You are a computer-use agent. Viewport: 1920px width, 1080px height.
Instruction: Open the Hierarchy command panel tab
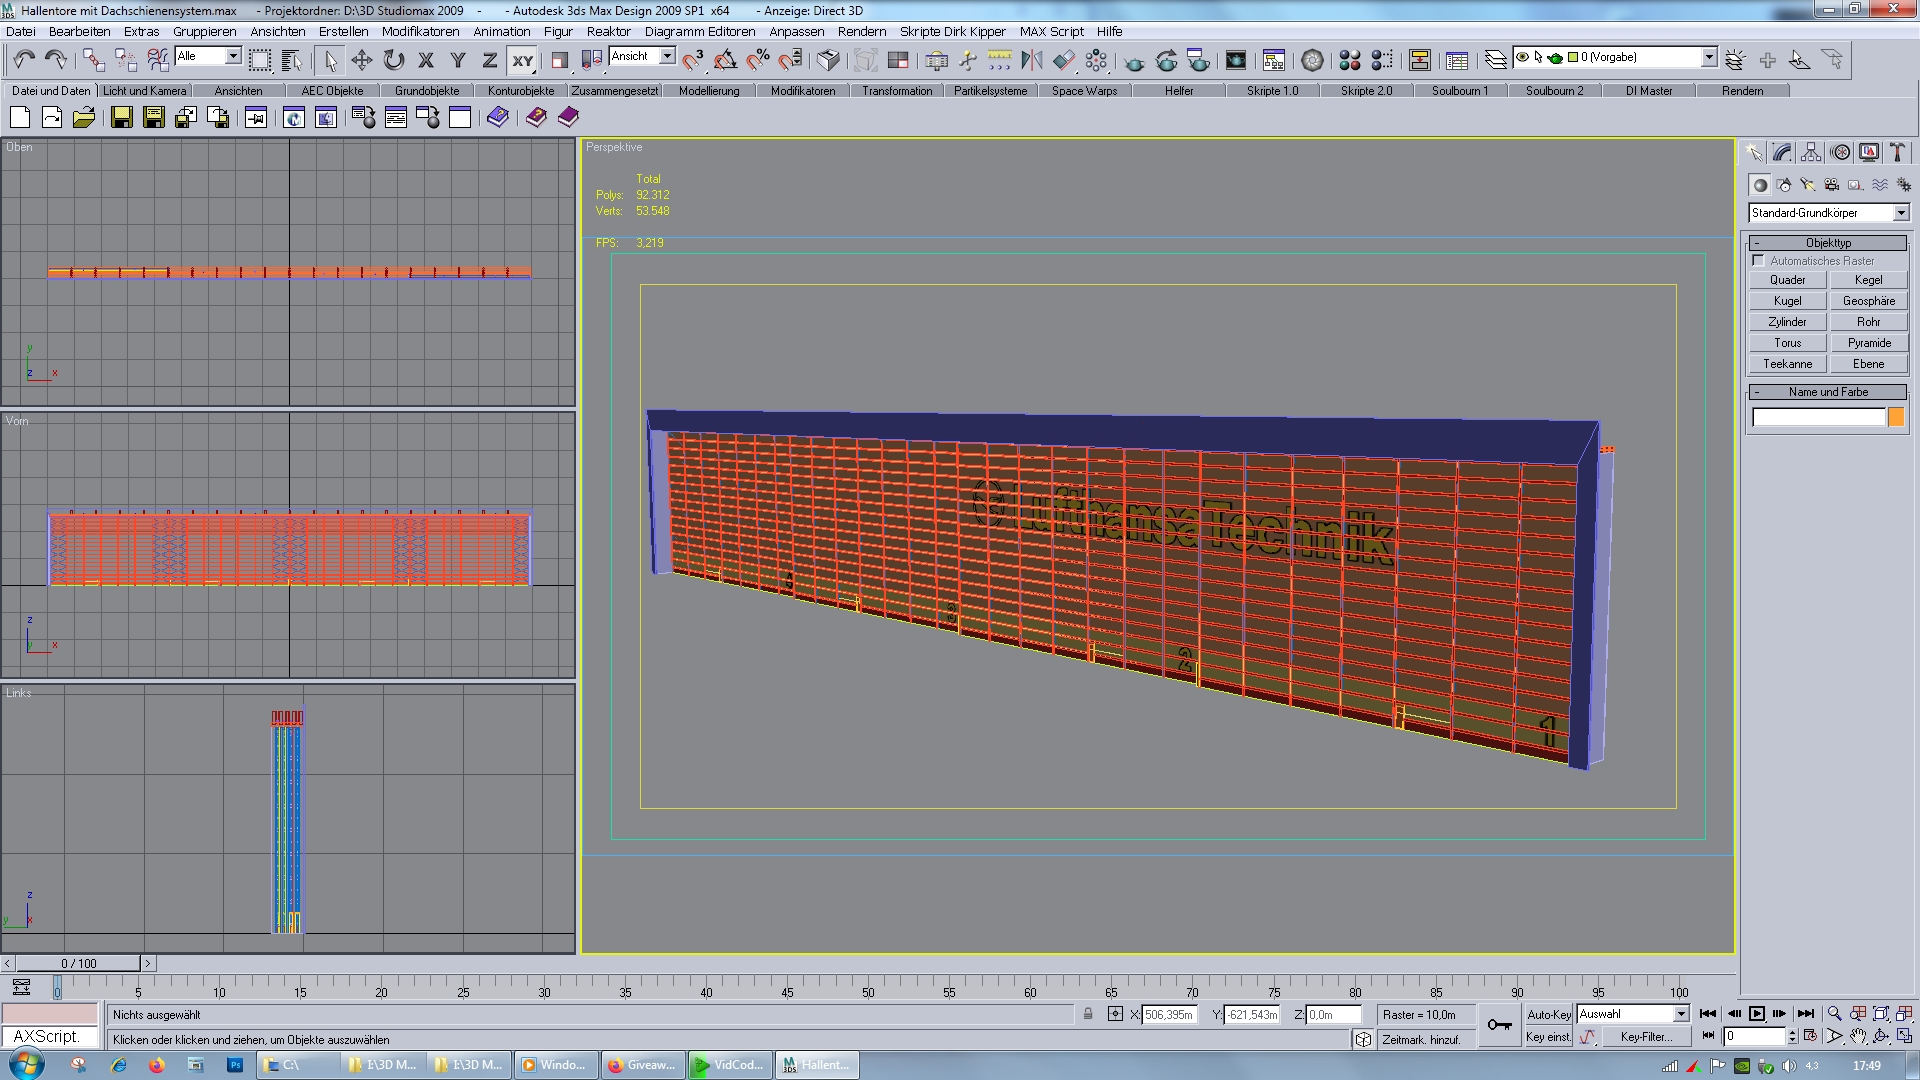tap(1811, 152)
